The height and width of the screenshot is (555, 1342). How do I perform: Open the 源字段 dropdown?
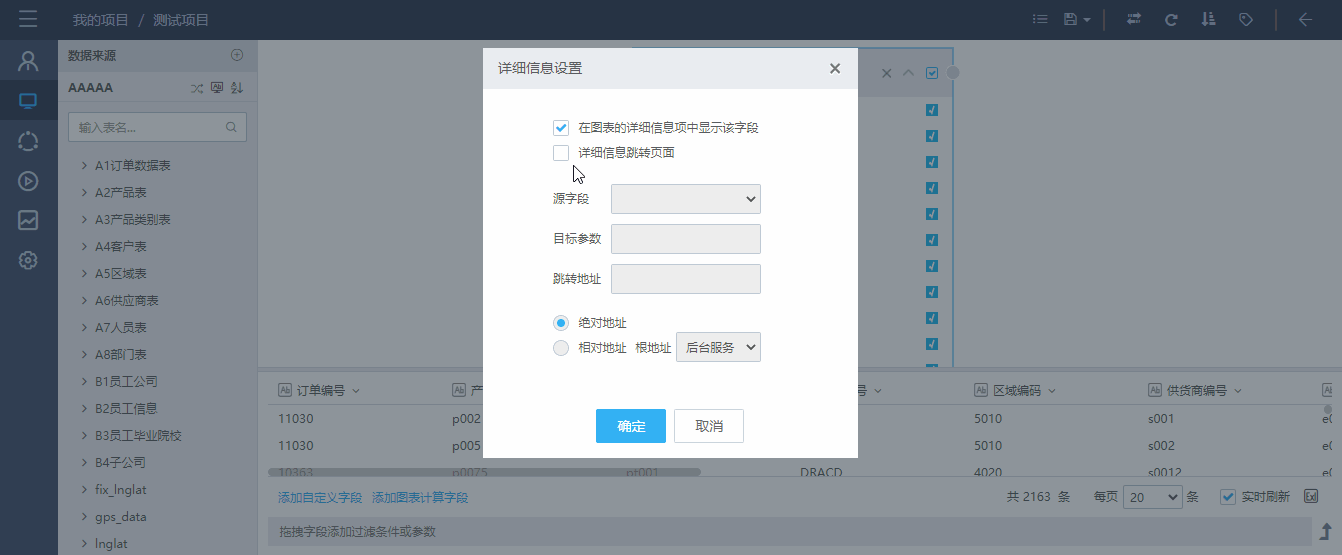click(x=685, y=199)
